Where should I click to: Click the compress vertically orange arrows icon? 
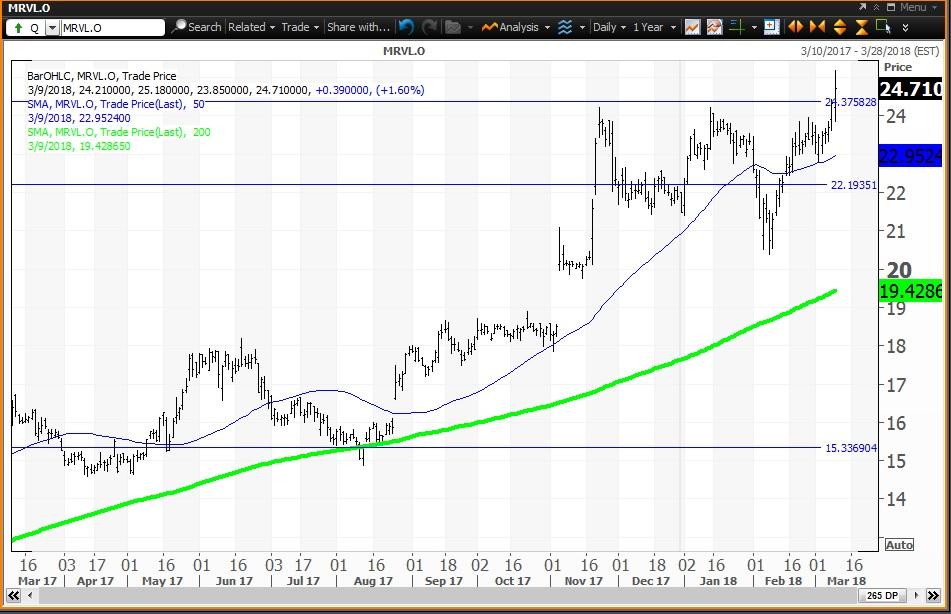coord(862,27)
